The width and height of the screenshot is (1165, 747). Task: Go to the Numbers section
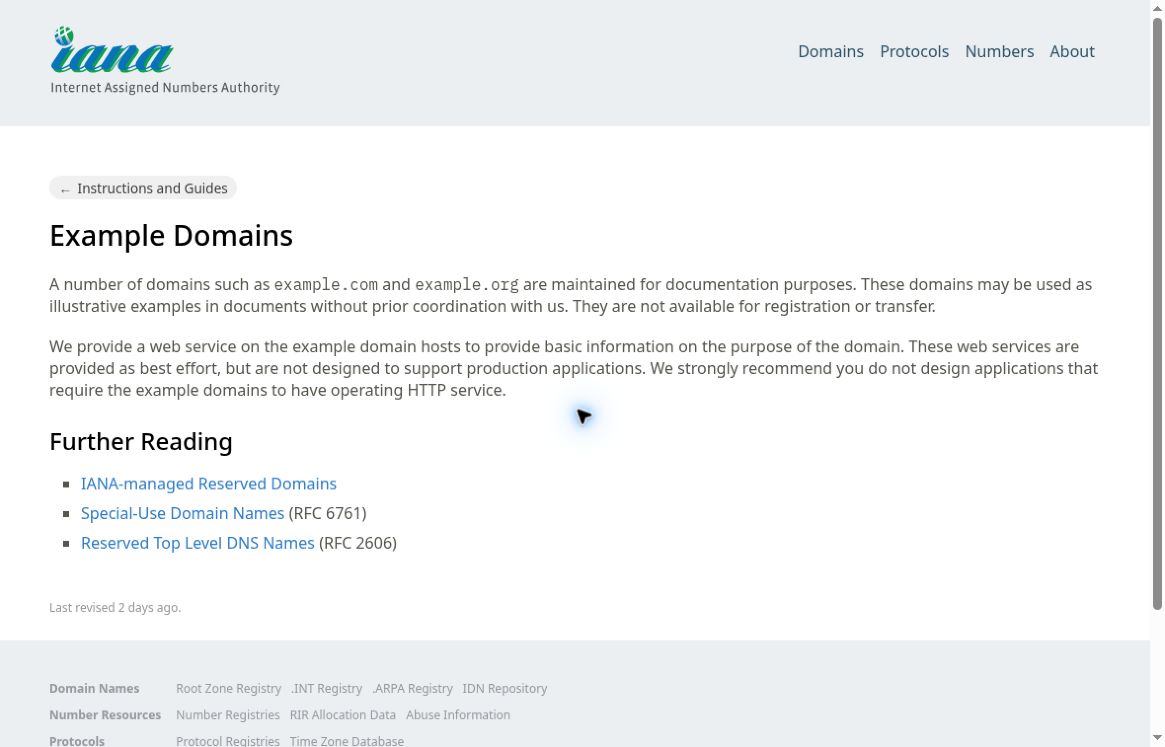click(x=999, y=51)
